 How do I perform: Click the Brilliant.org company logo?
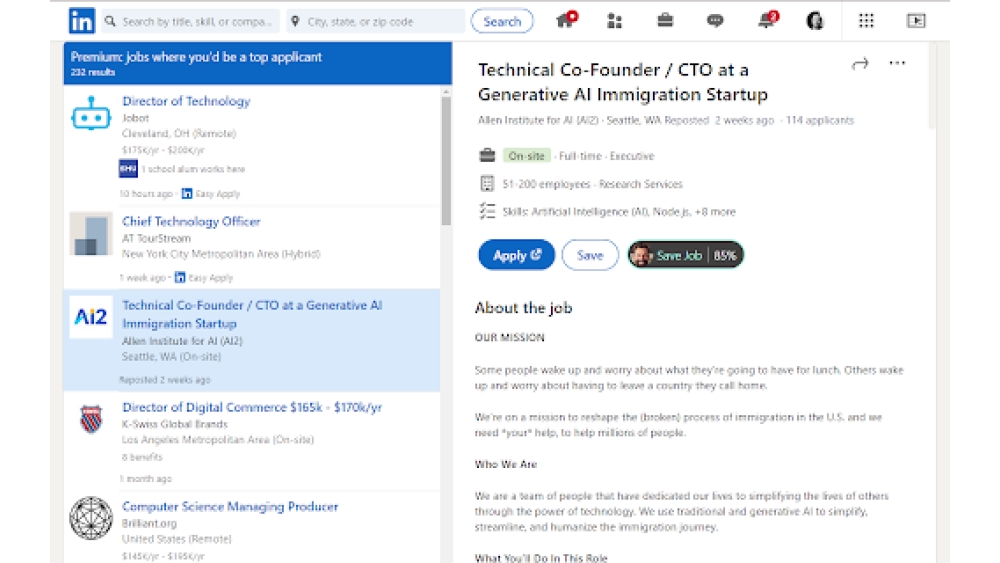91,518
